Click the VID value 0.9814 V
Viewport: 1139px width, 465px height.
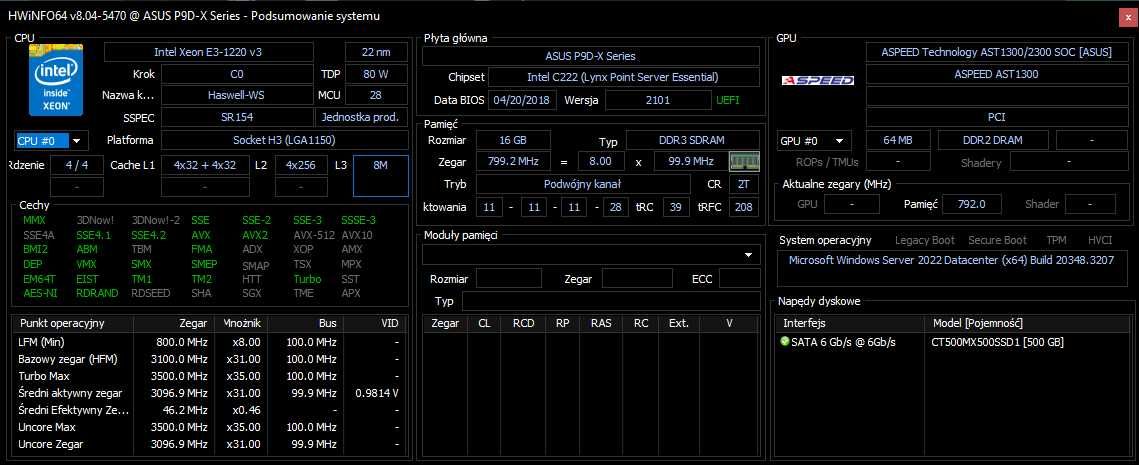[376, 393]
